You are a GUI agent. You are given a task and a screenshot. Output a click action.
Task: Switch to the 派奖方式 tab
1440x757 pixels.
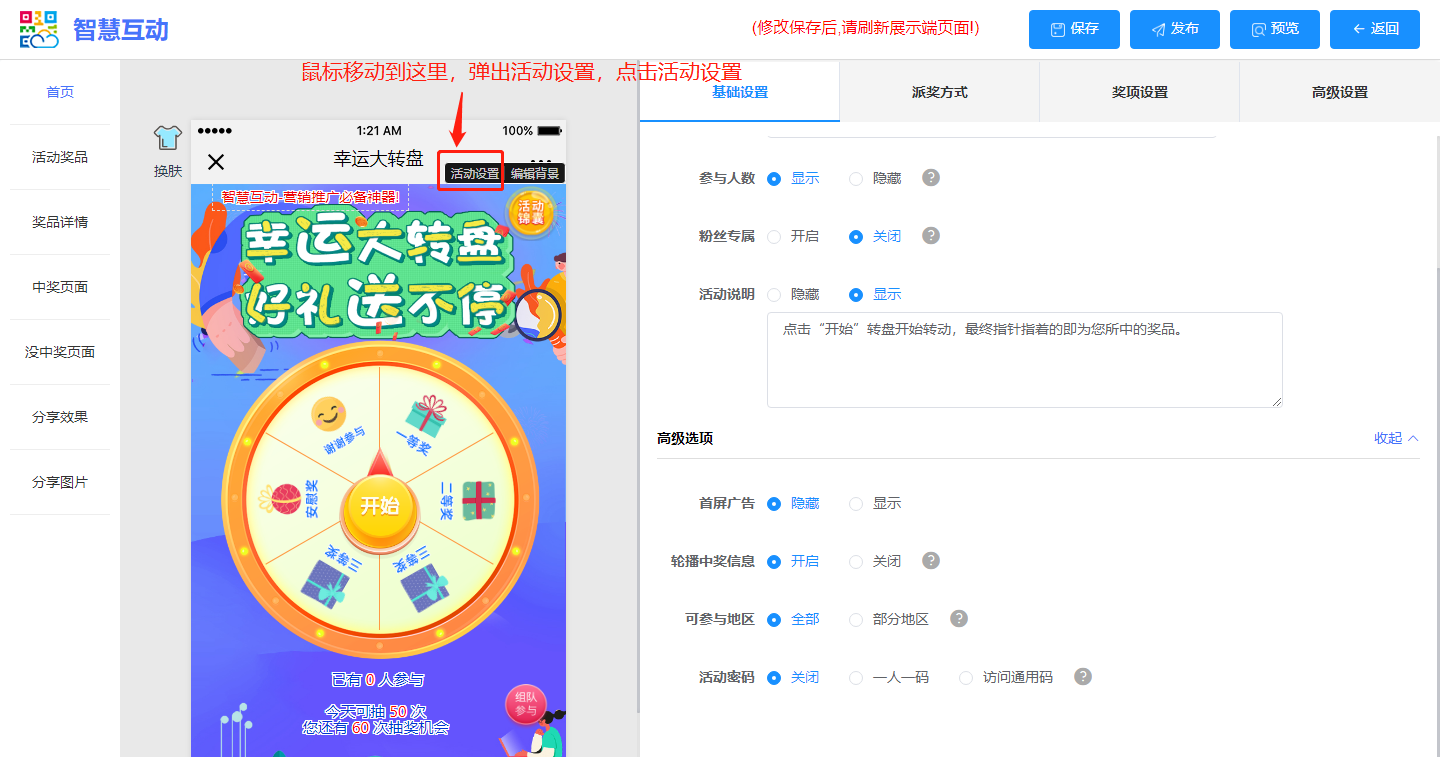939,92
